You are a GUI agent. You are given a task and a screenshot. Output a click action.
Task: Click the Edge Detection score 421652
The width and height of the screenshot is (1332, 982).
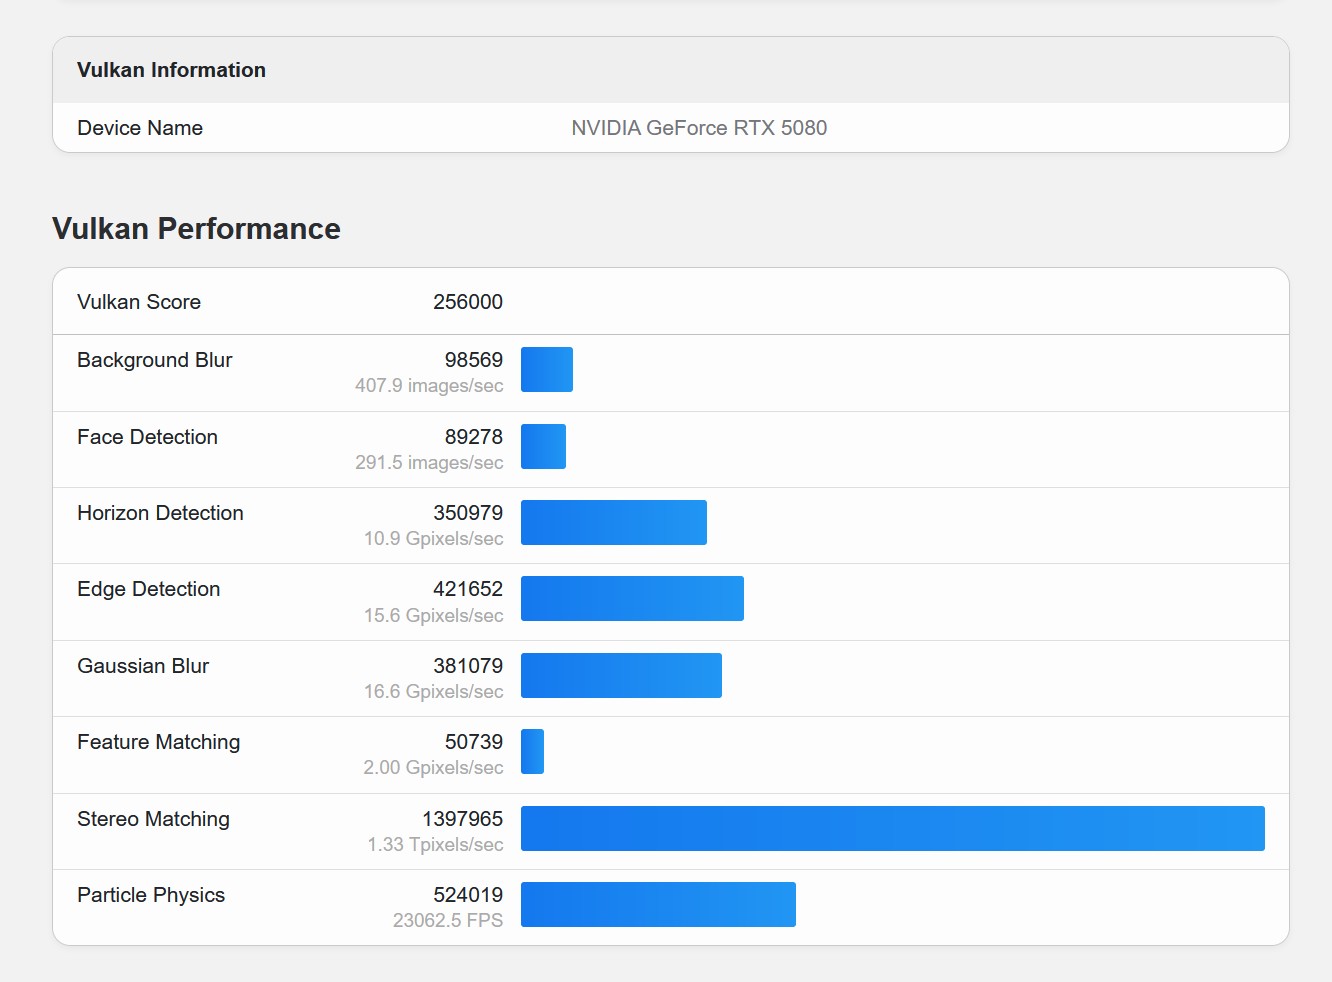pyautogui.click(x=467, y=589)
